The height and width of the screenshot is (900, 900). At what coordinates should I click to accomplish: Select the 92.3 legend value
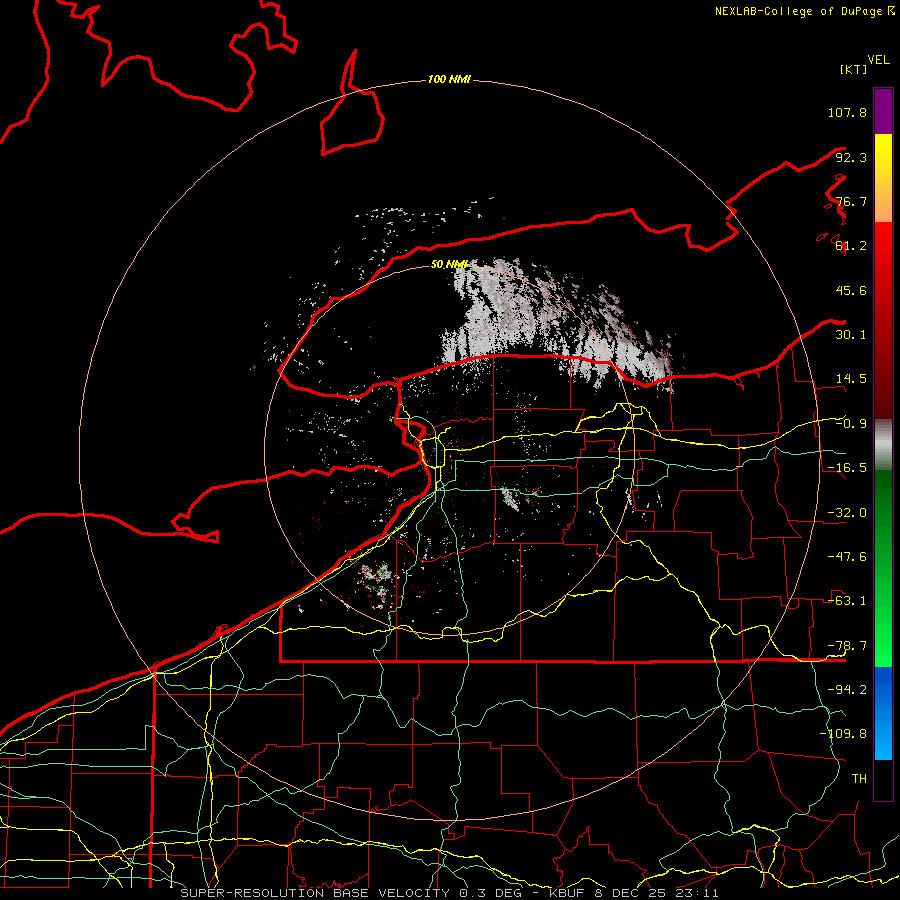(851, 157)
